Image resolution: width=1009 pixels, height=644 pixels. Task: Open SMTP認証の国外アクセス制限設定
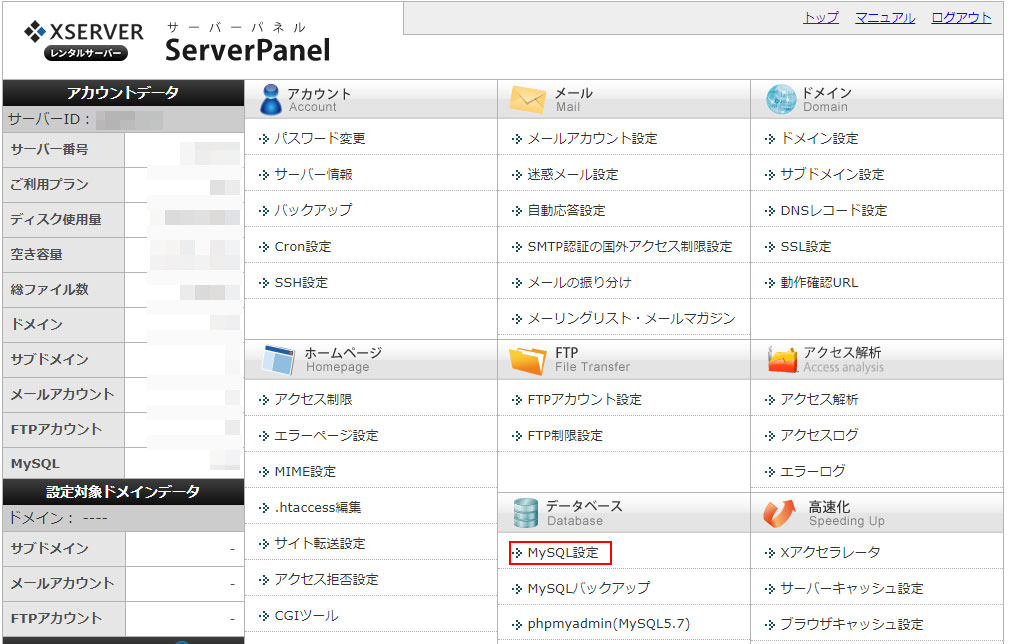tap(630, 246)
